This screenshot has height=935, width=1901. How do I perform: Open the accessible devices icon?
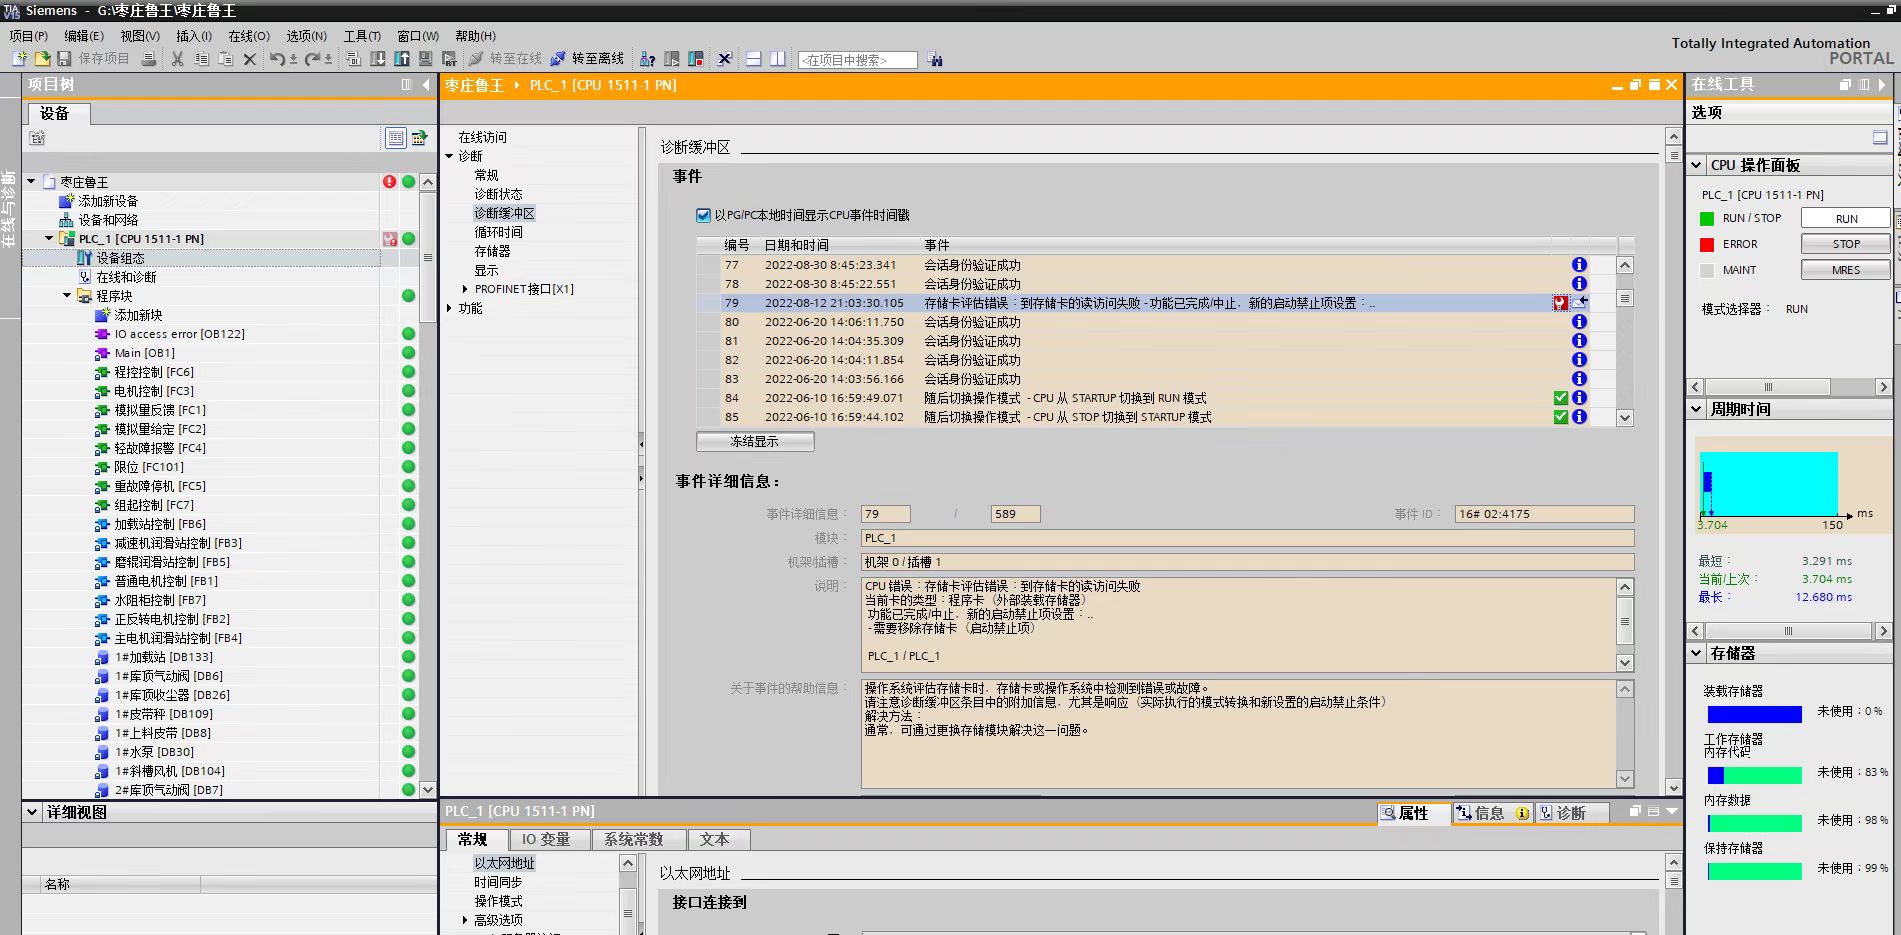click(647, 59)
